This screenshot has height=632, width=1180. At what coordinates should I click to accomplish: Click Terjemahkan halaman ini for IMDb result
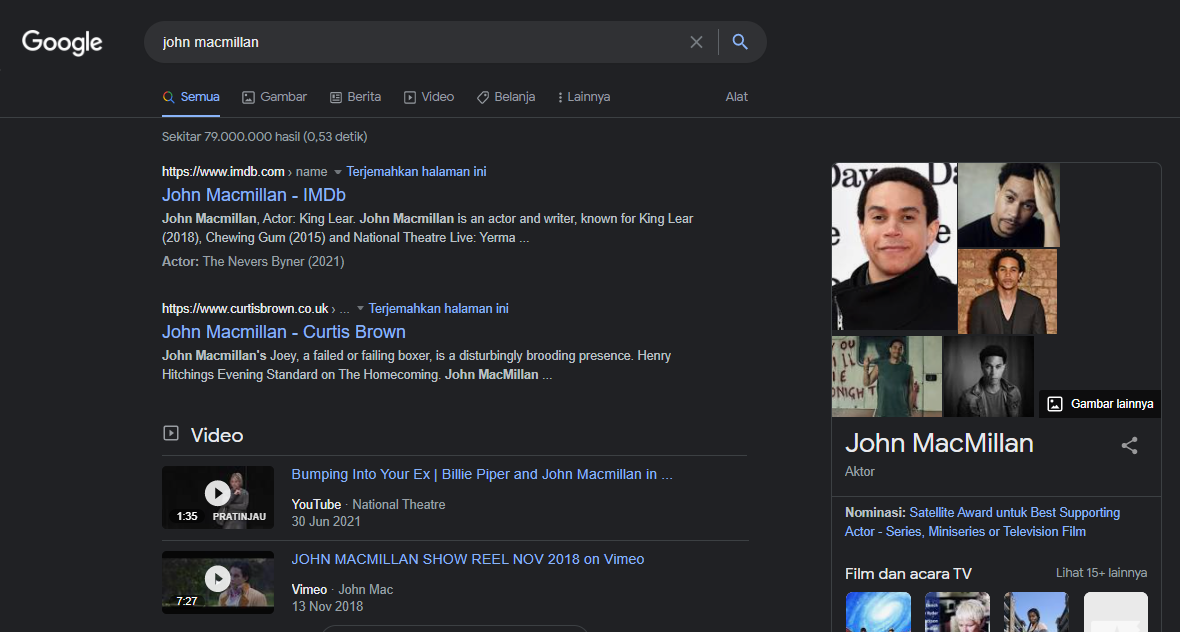click(416, 172)
